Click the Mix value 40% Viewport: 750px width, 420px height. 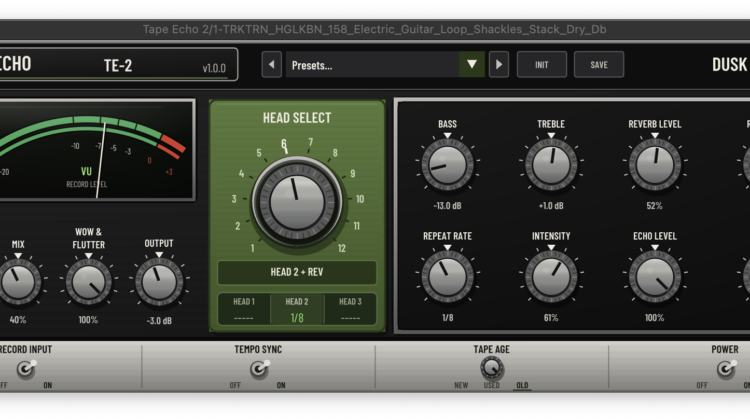tap(18, 320)
